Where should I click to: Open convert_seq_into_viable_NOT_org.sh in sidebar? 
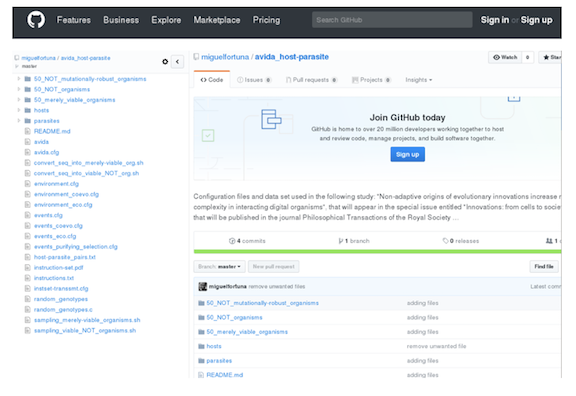coord(86,173)
